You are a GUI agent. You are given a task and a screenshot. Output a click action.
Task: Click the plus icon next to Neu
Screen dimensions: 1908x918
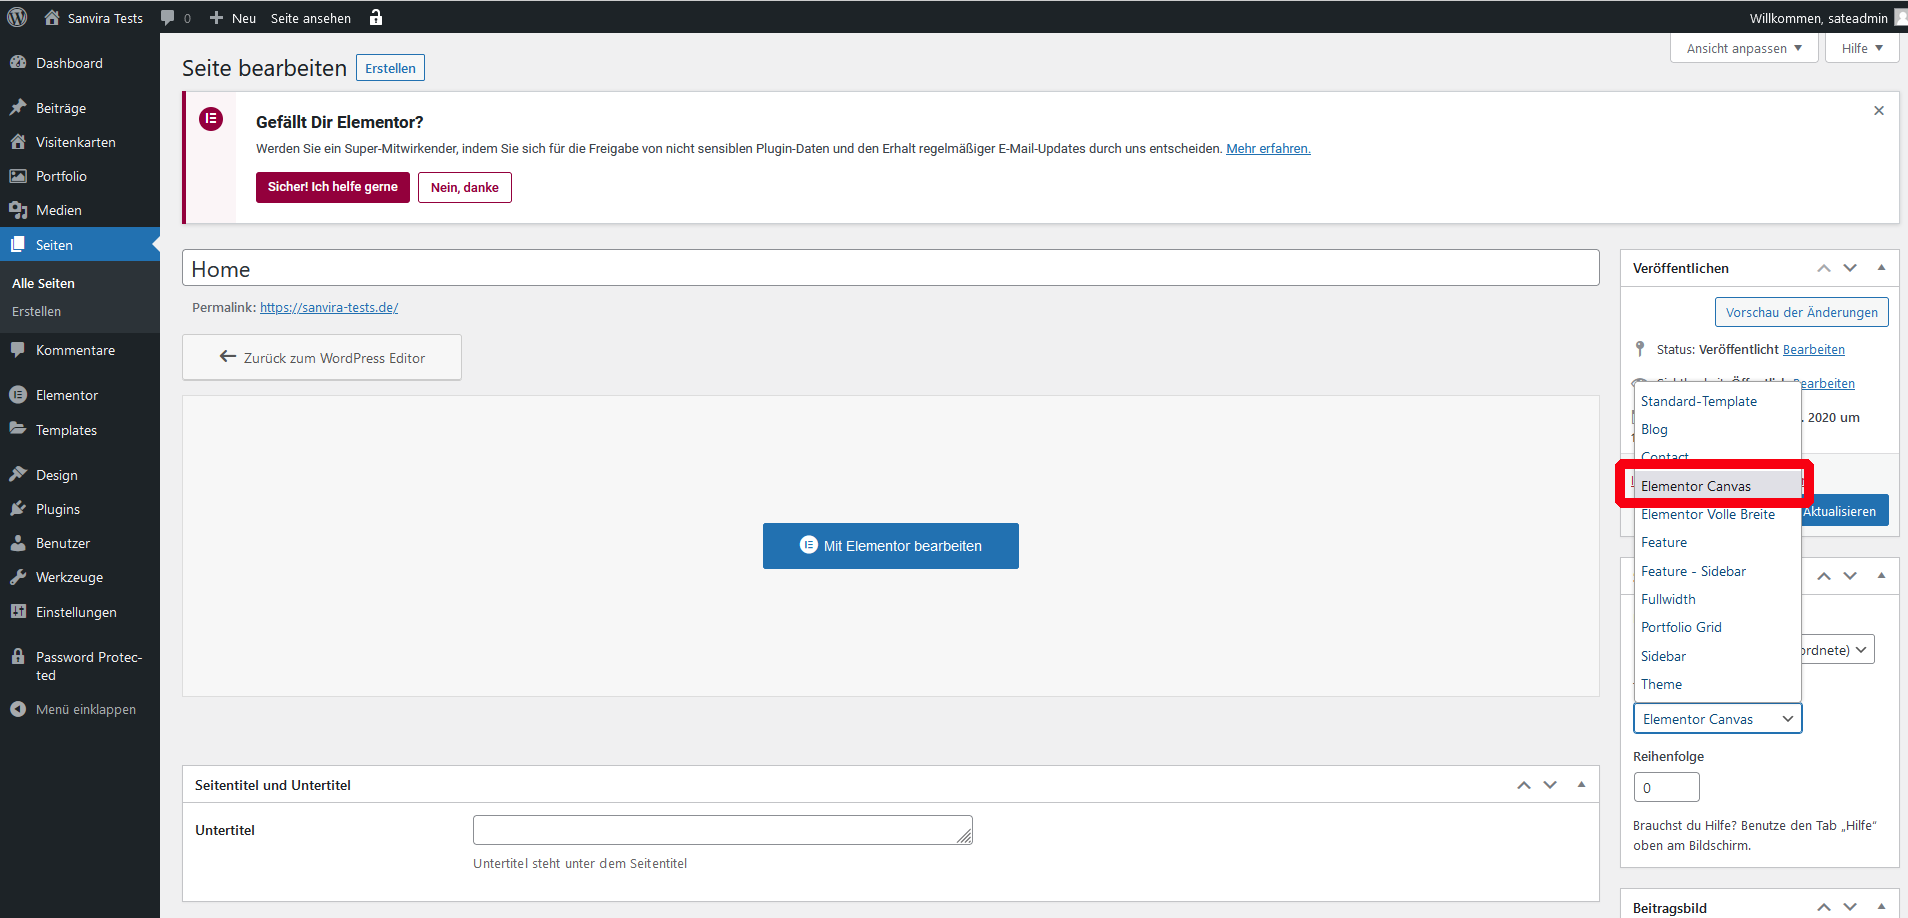pos(216,17)
